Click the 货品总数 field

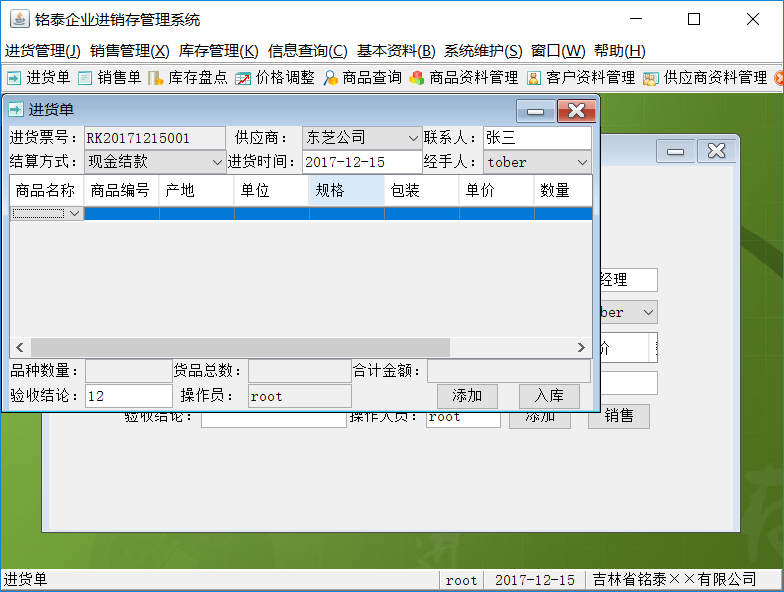(300, 371)
